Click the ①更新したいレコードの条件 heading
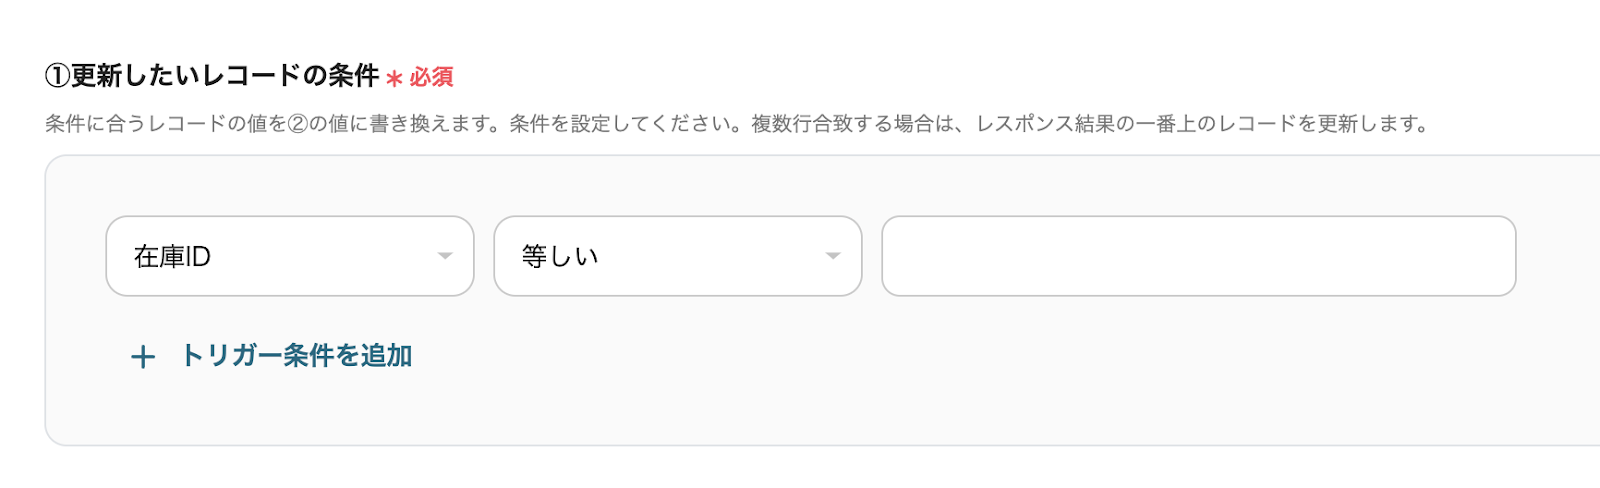This screenshot has width=1600, height=488. coord(225,76)
